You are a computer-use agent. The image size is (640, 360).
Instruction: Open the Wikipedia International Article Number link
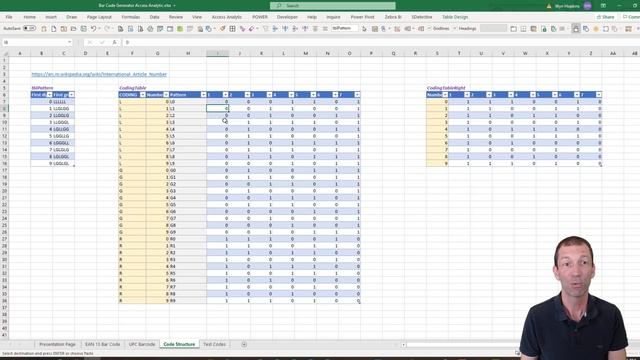click(x=99, y=74)
